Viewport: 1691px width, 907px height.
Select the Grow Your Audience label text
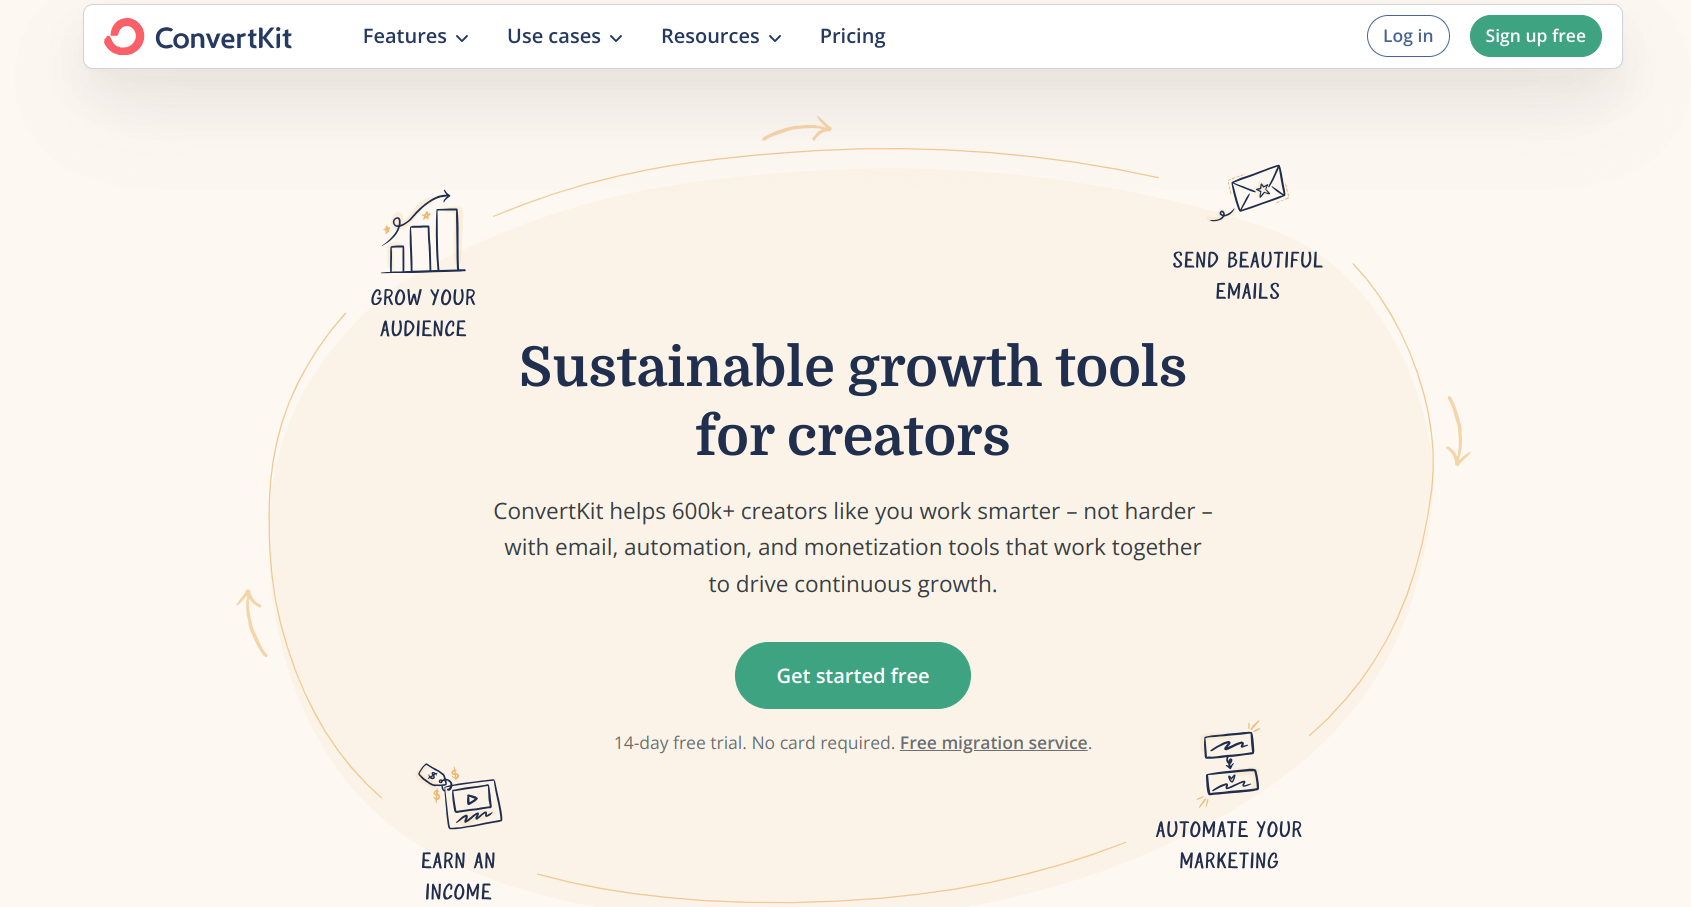point(422,312)
